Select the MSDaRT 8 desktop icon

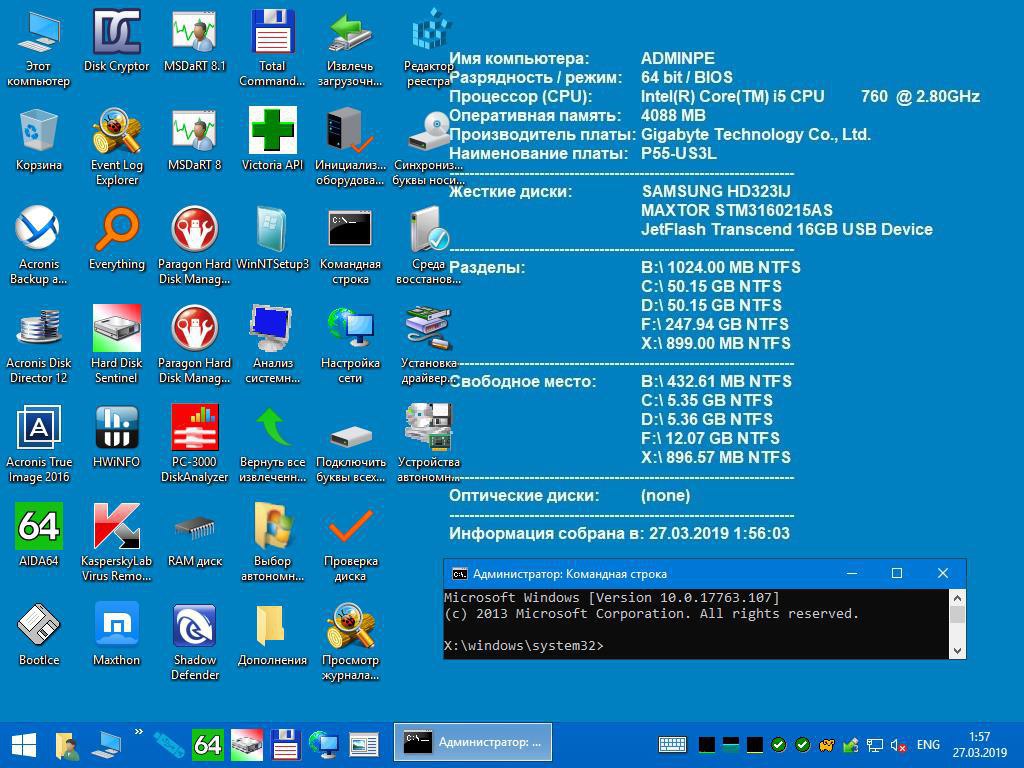pyautogui.click(x=195, y=139)
